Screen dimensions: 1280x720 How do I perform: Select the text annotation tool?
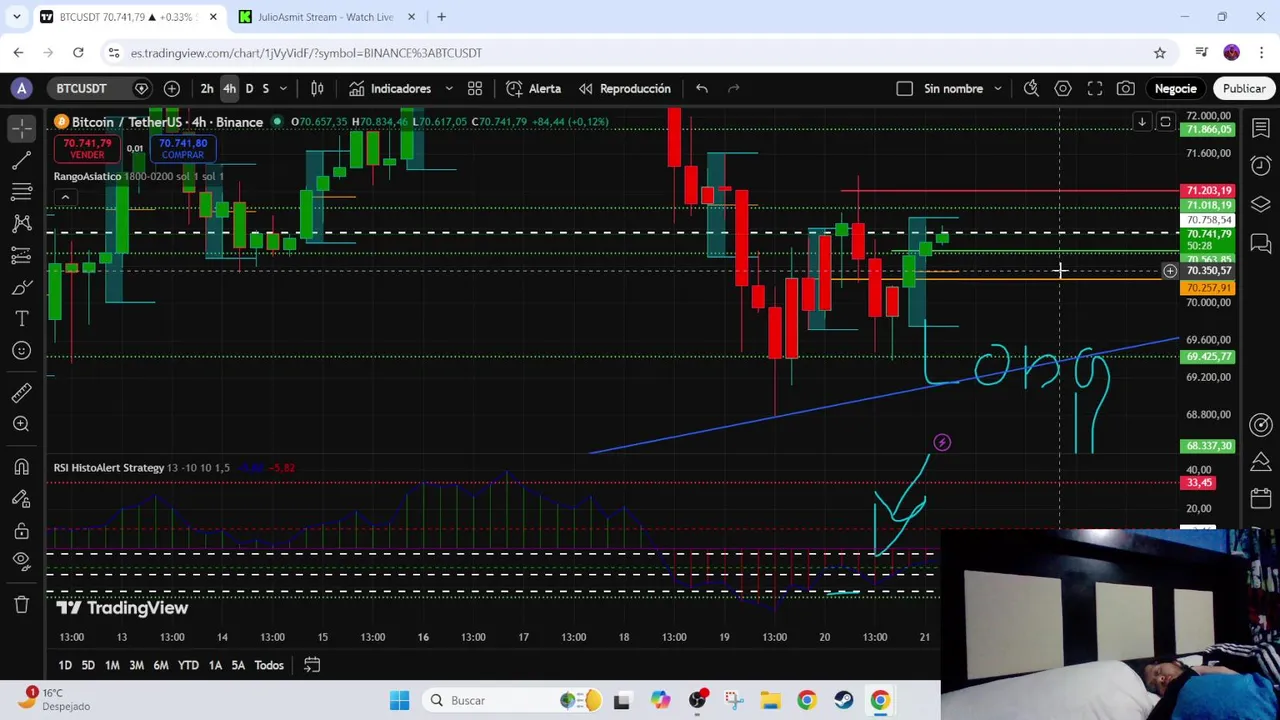click(22, 319)
